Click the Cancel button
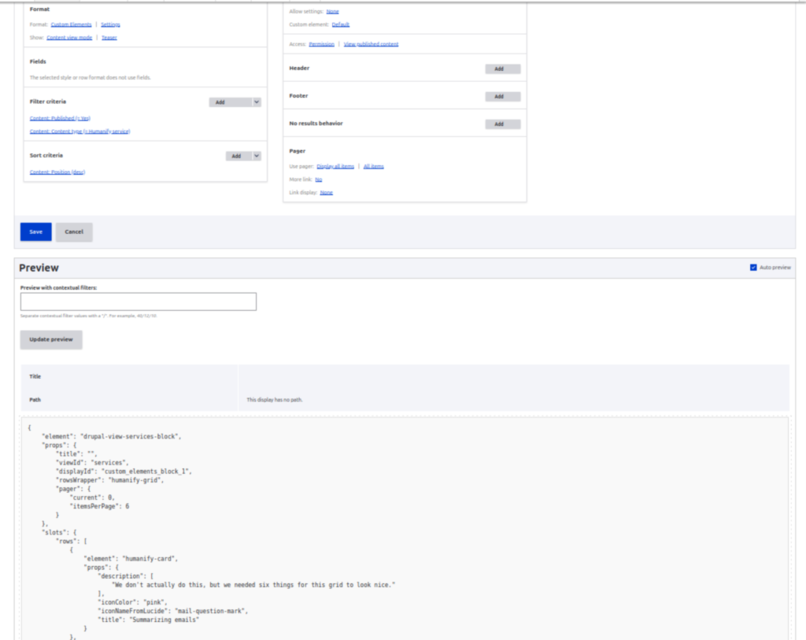Screen dimensions: 806x640 [x=74, y=231]
